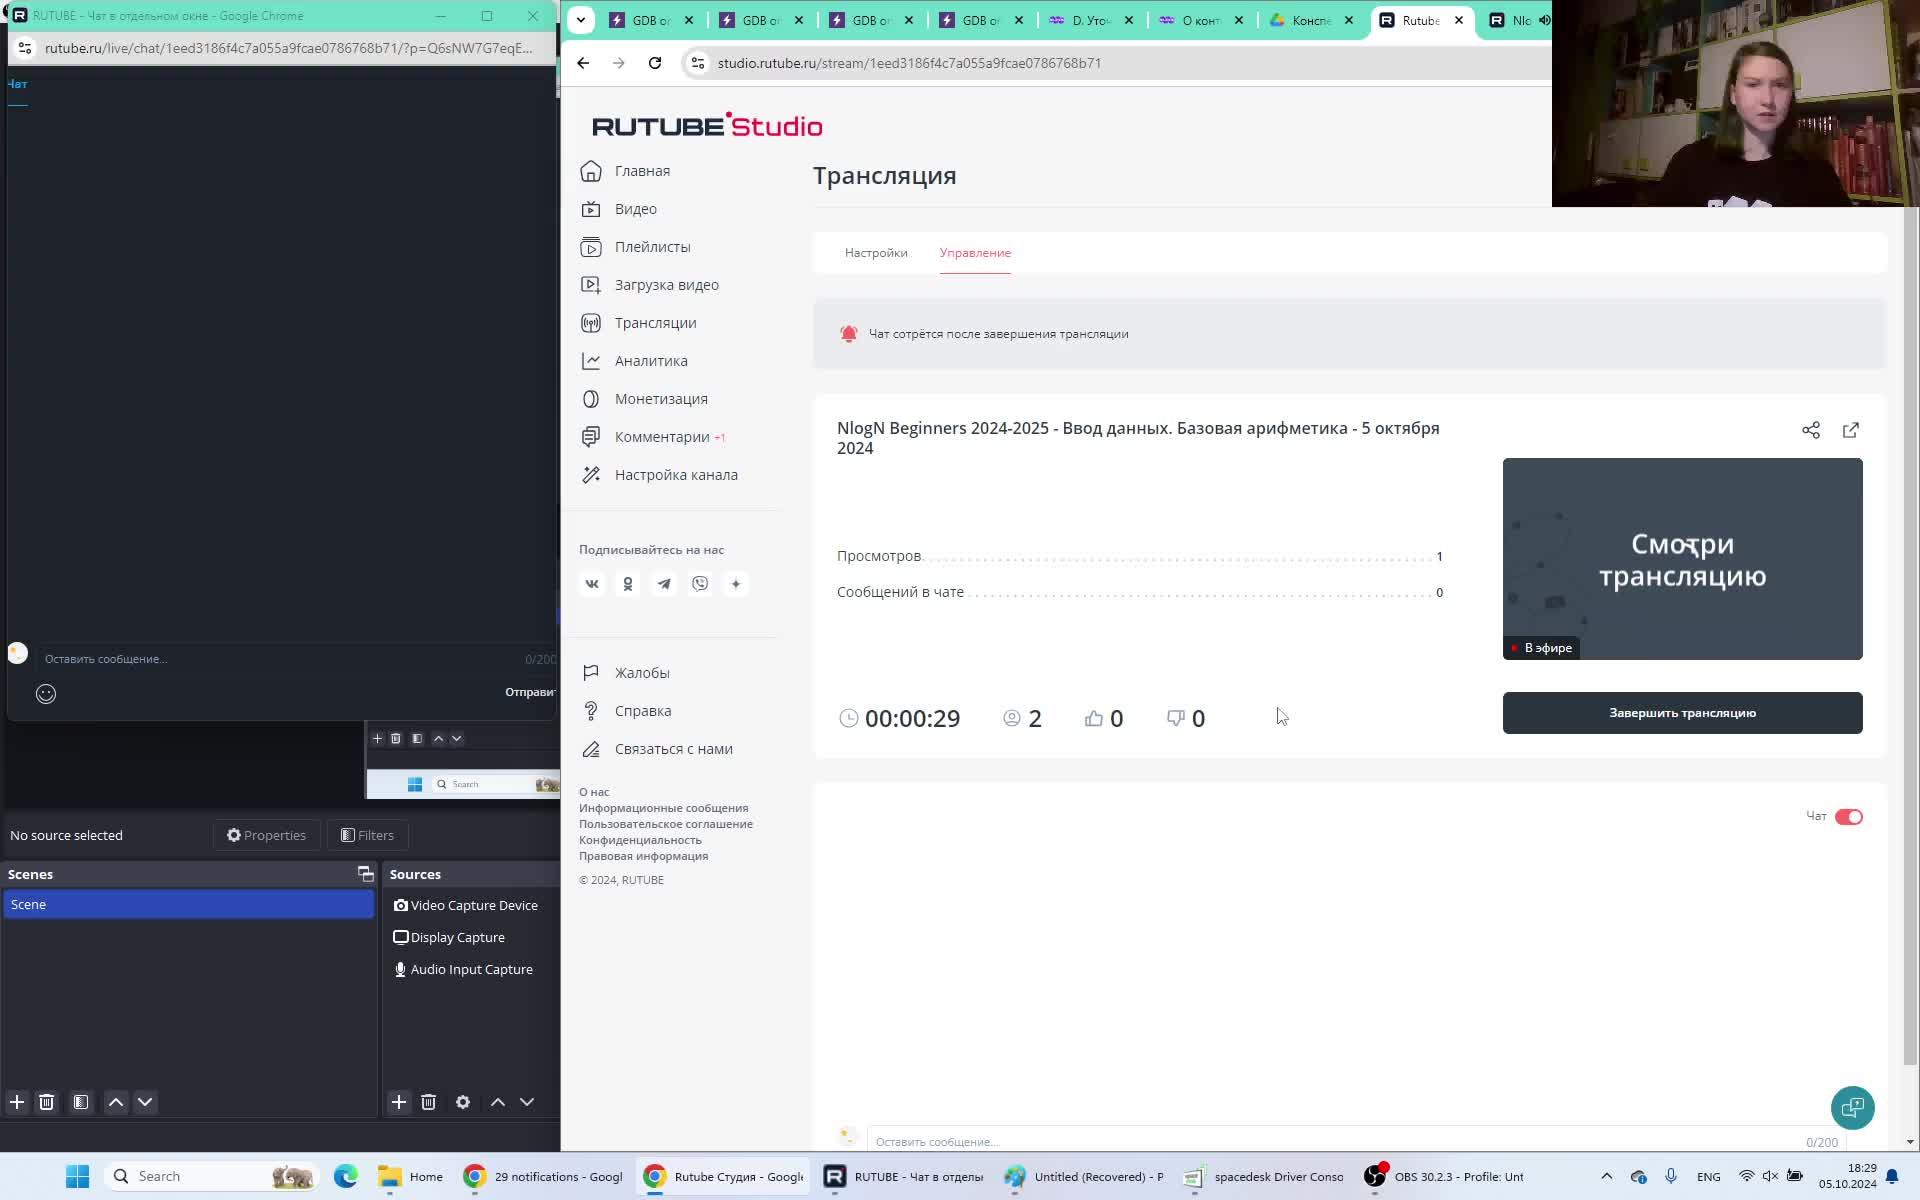Click Отправить in the chat window
Image resolution: width=1920 pixels, height=1200 pixels.
pyautogui.click(x=530, y=692)
